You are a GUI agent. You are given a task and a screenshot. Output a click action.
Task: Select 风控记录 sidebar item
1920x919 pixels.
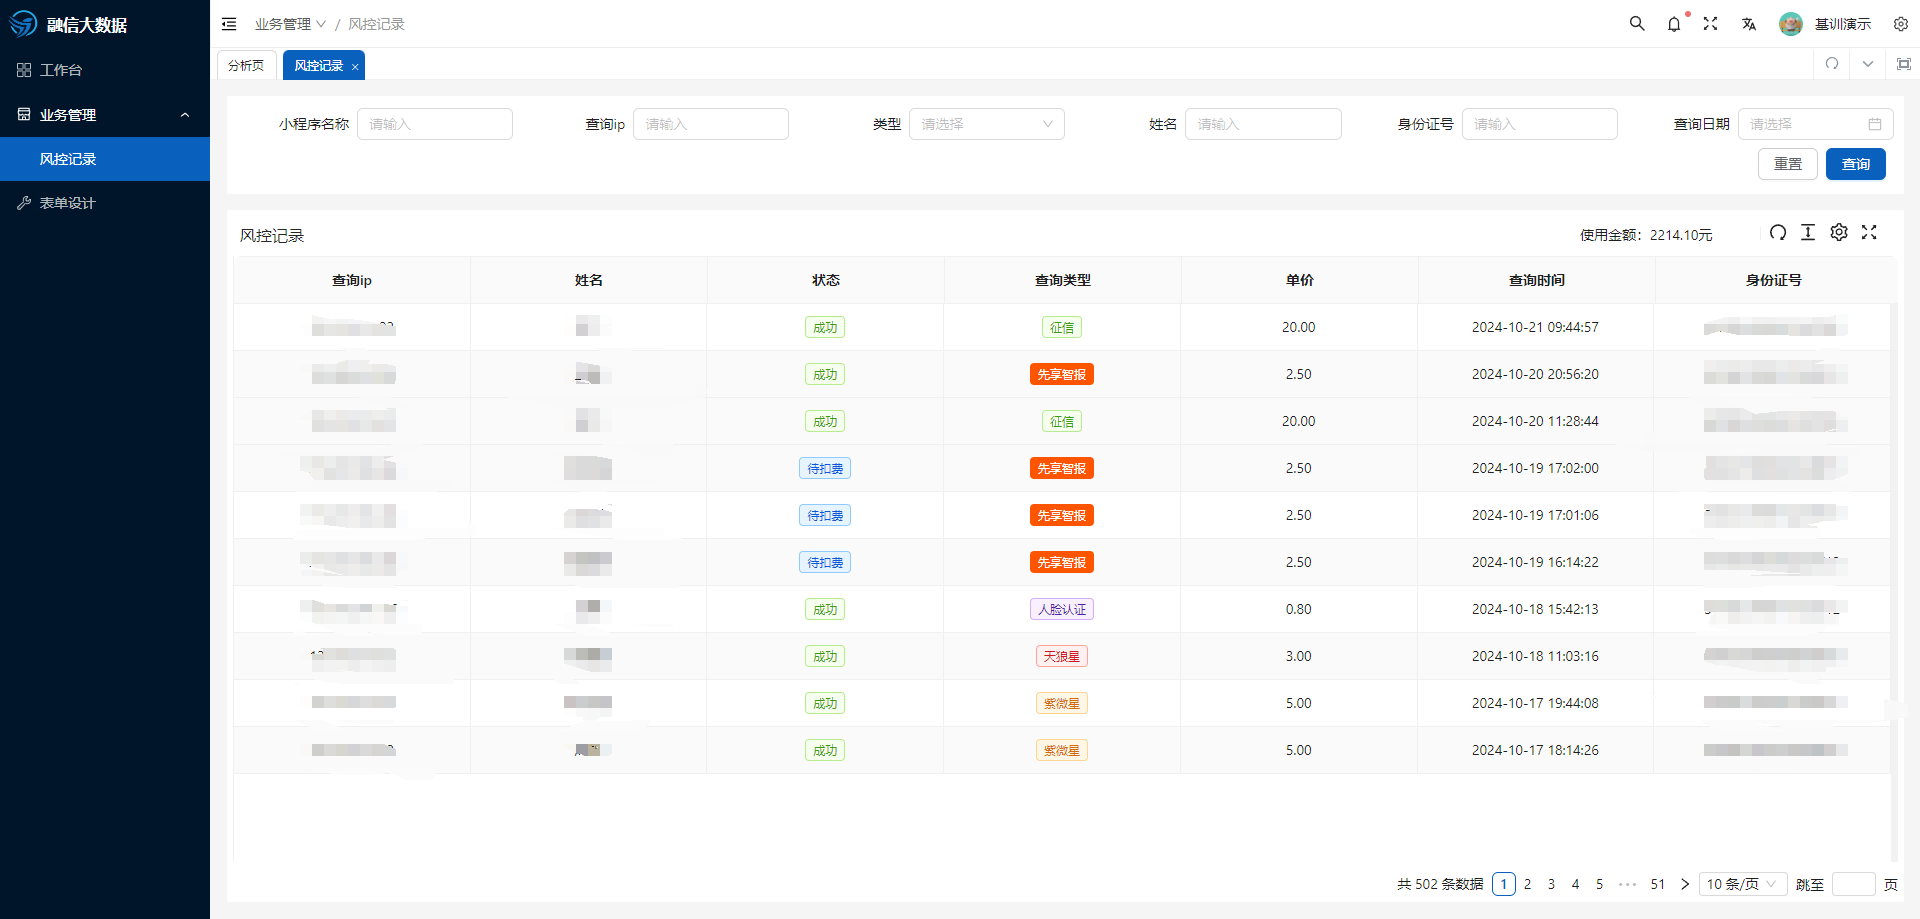click(x=105, y=159)
